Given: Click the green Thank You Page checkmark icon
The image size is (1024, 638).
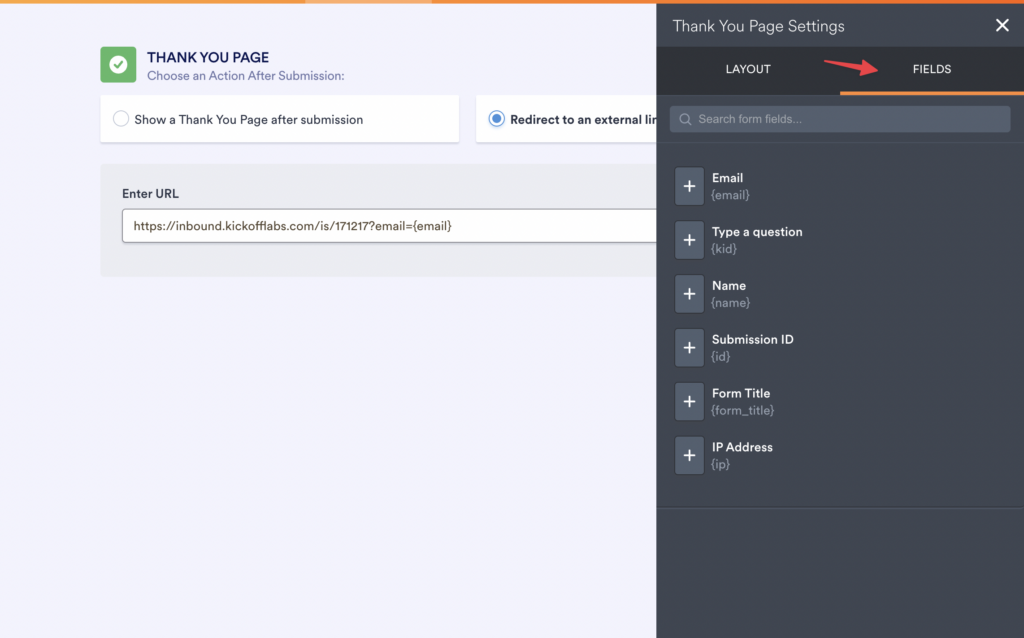Looking at the screenshot, I should coord(118,65).
